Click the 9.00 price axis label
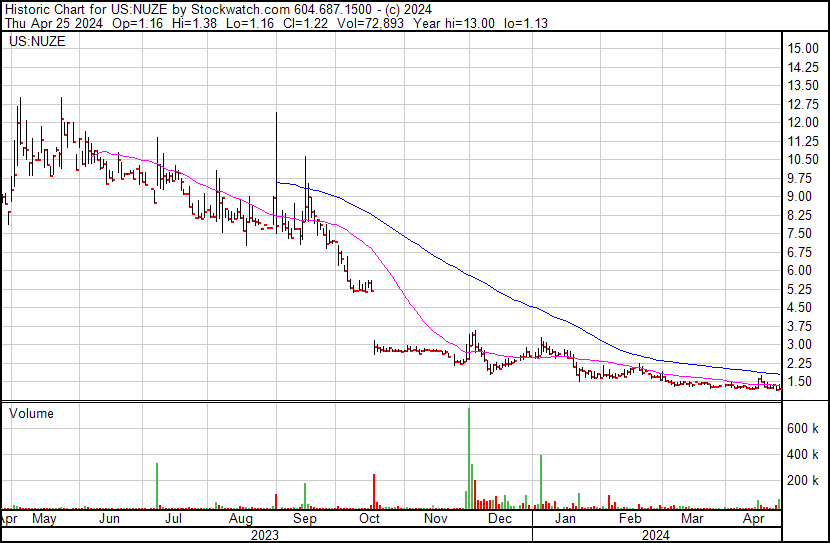The width and height of the screenshot is (830, 543). coord(799,197)
